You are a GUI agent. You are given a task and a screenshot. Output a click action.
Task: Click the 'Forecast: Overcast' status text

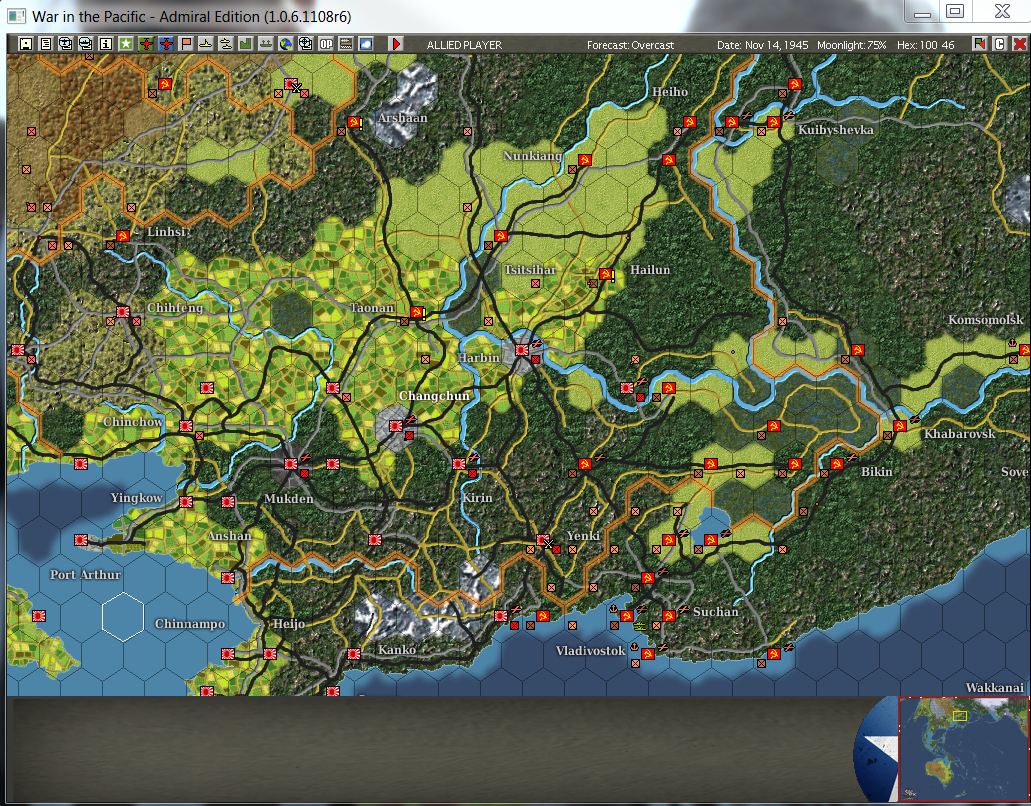(631, 45)
